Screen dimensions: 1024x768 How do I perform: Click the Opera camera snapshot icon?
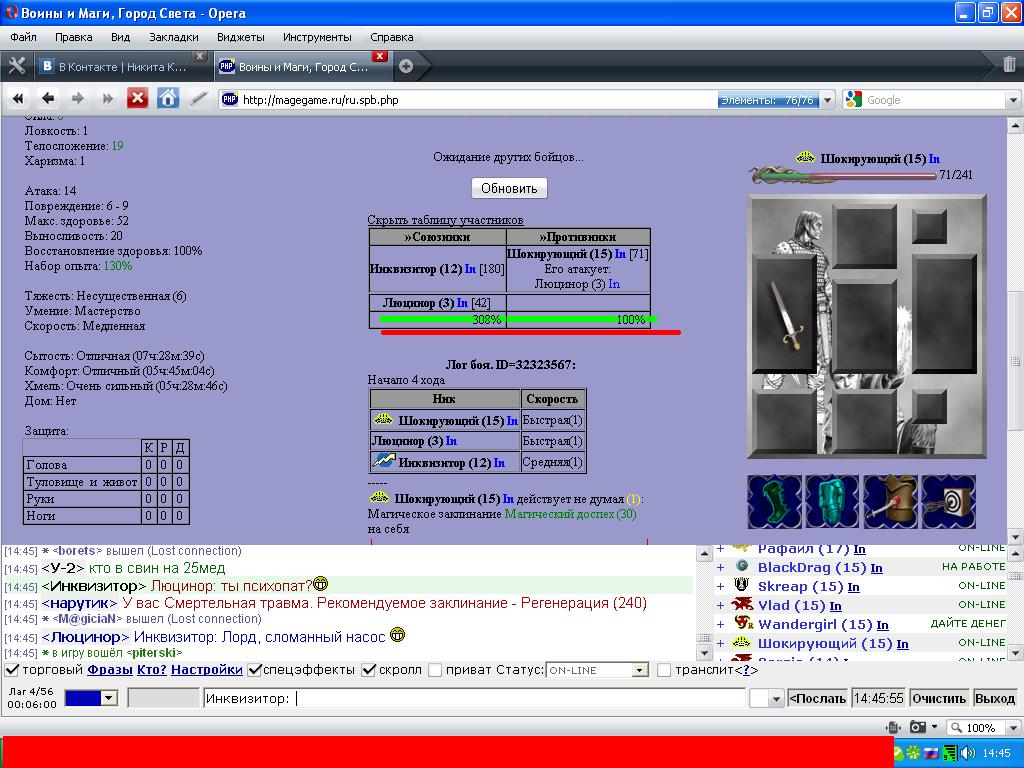(918, 727)
